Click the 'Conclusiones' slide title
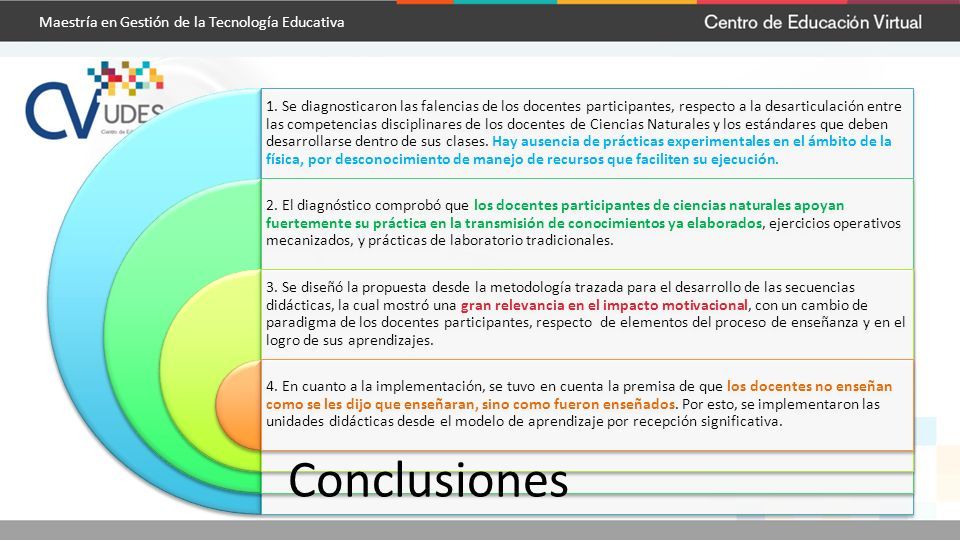Viewport: 960px width, 540px height. click(428, 480)
